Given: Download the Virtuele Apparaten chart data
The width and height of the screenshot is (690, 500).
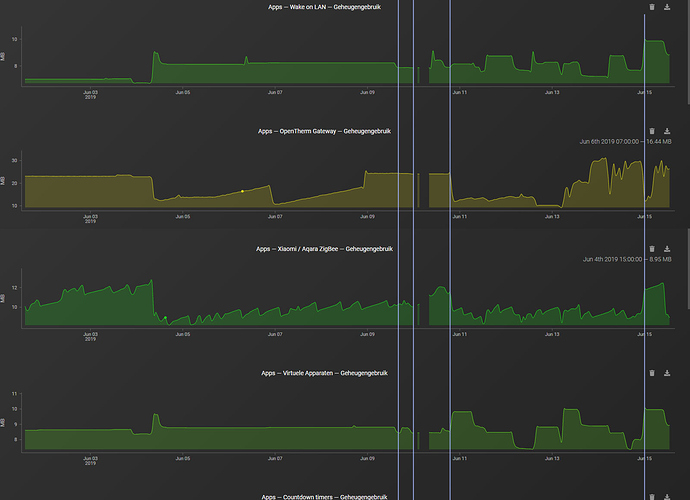Looking at the screenshot, I should [667, 373].
